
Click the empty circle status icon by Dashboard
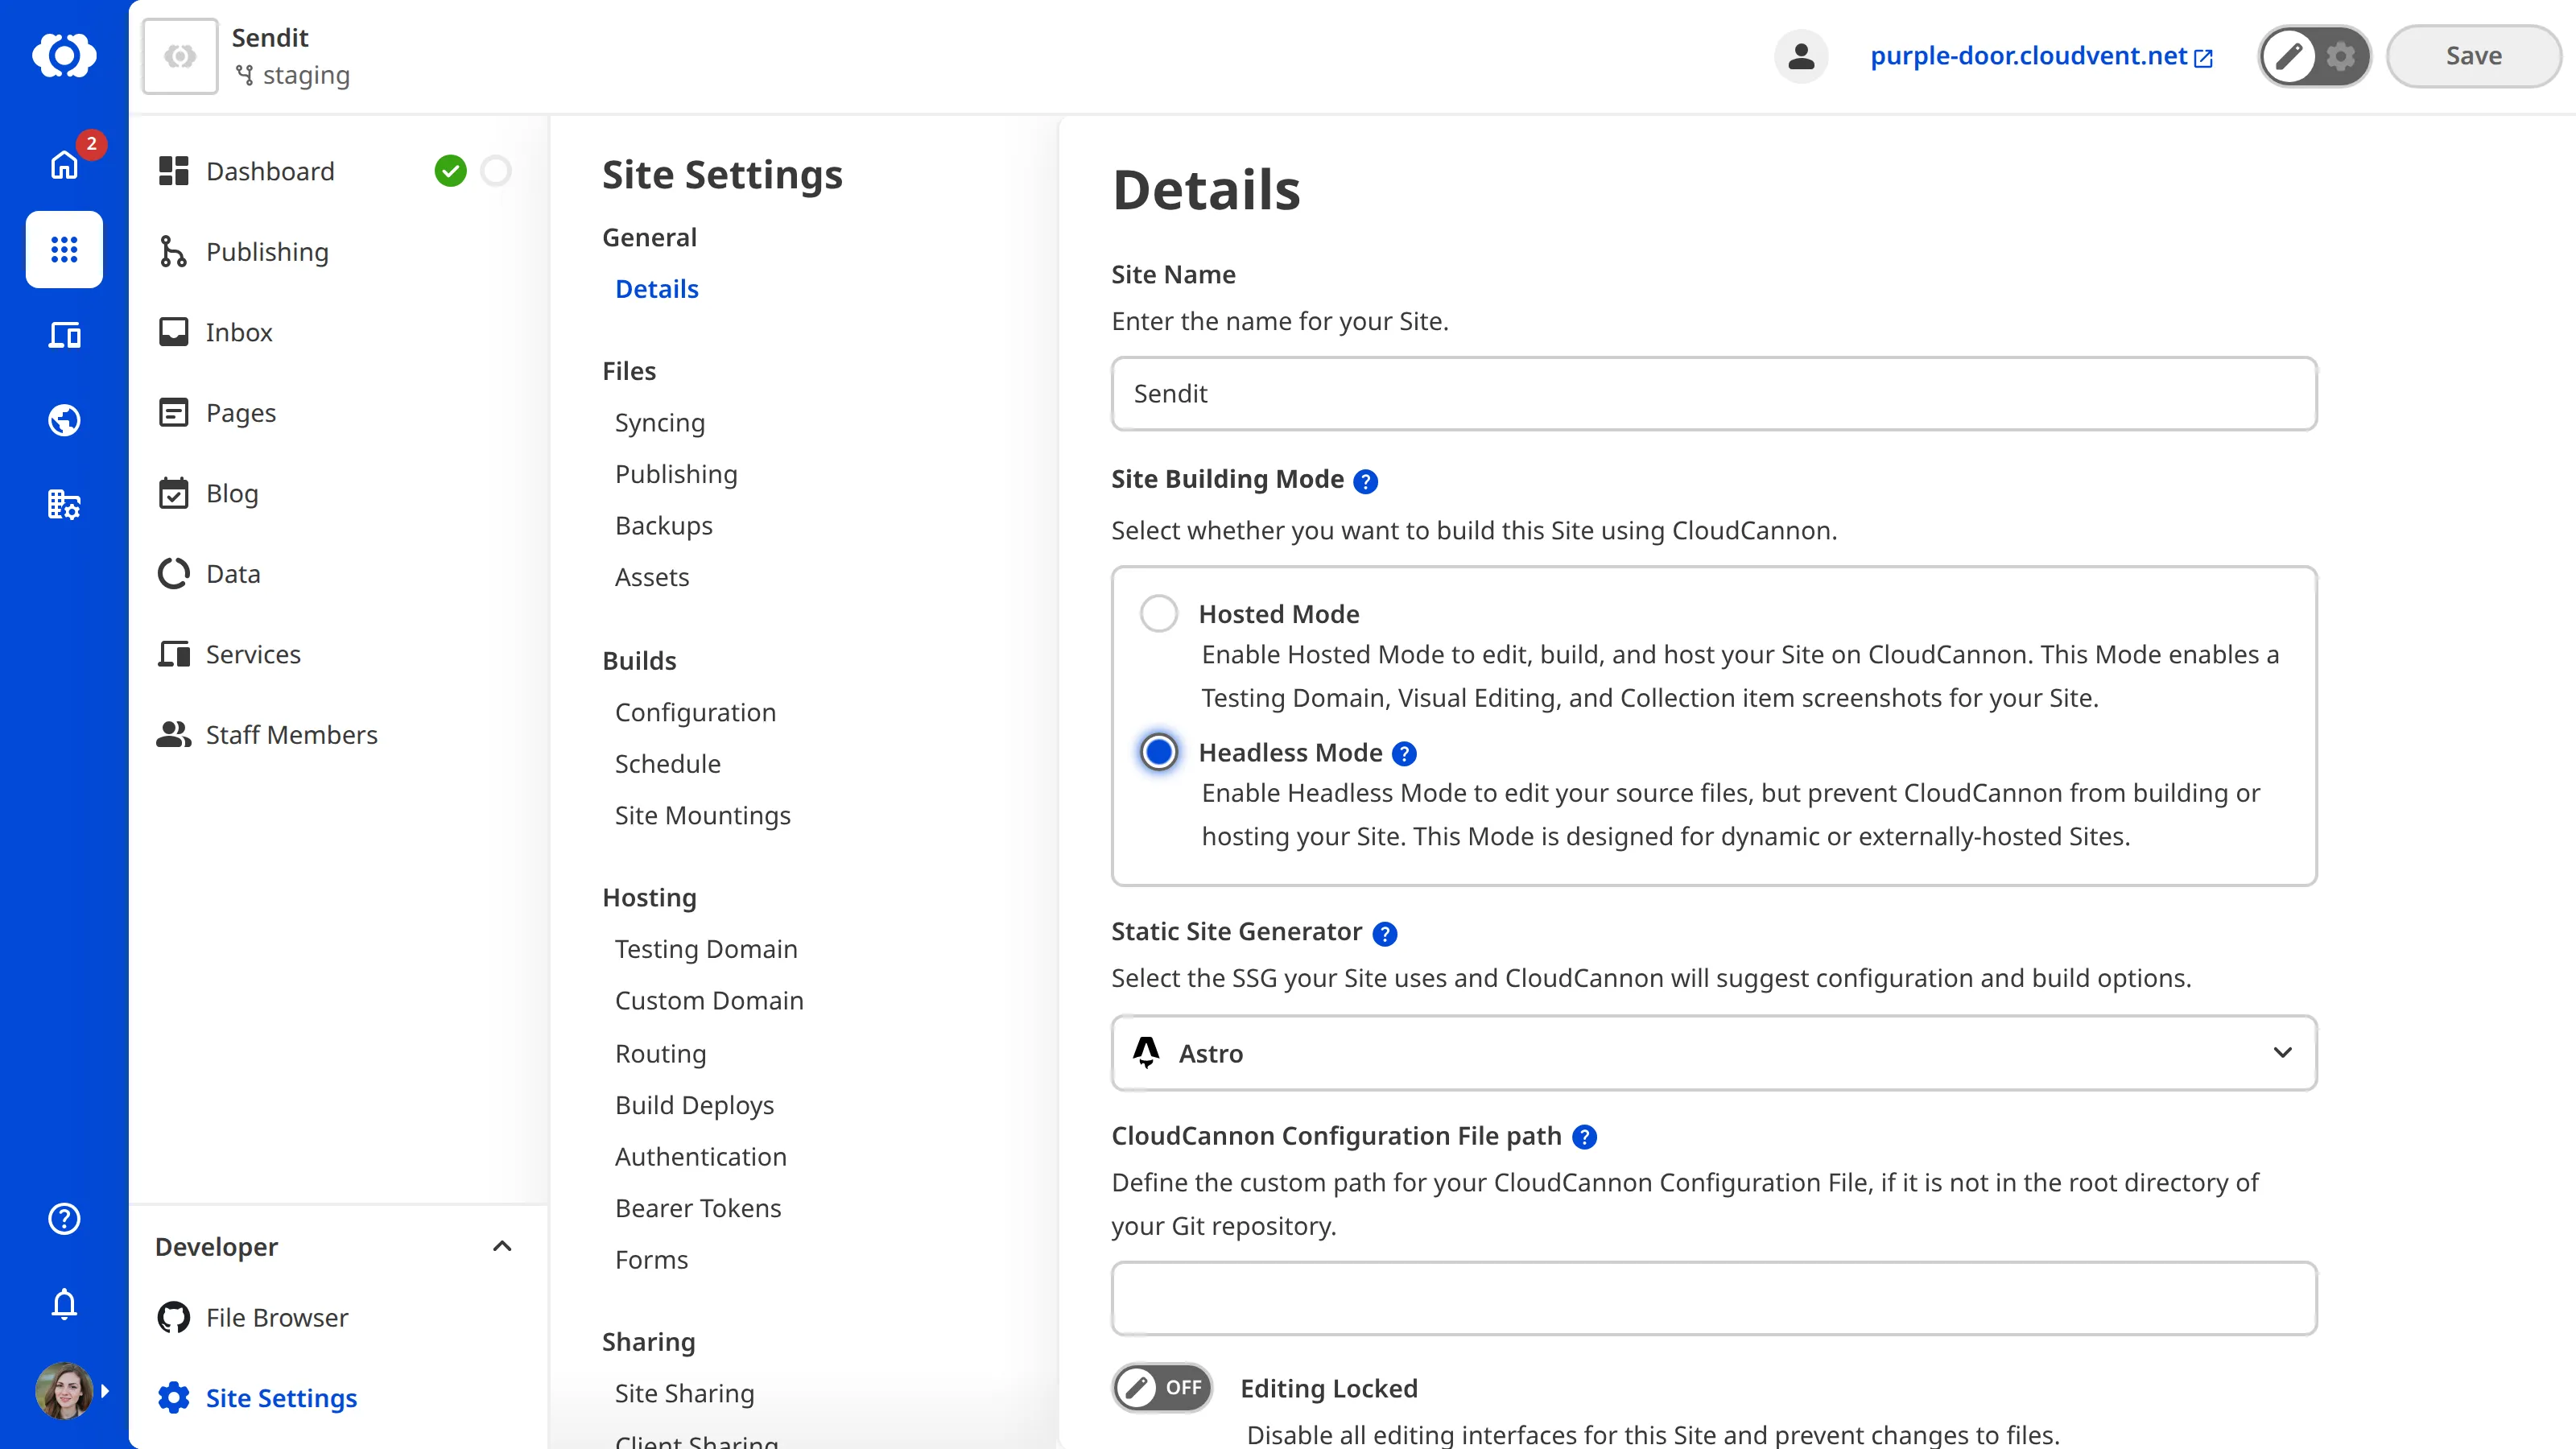pyautogui.click(x=496, y=171)
